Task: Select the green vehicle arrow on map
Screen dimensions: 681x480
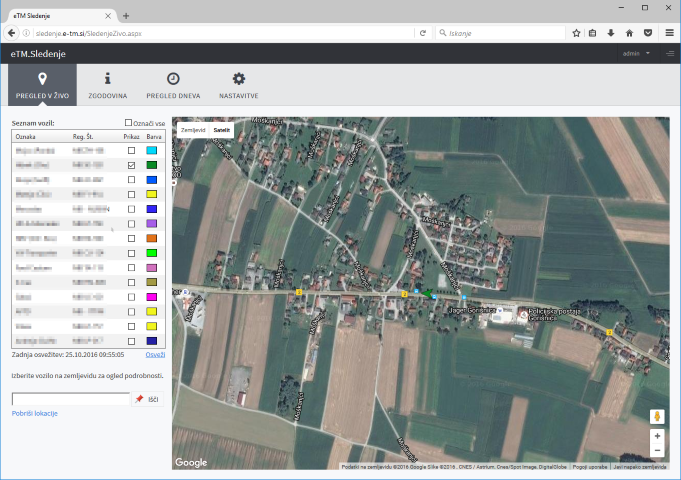Action: pyautogui.click(x=426, y=294)
